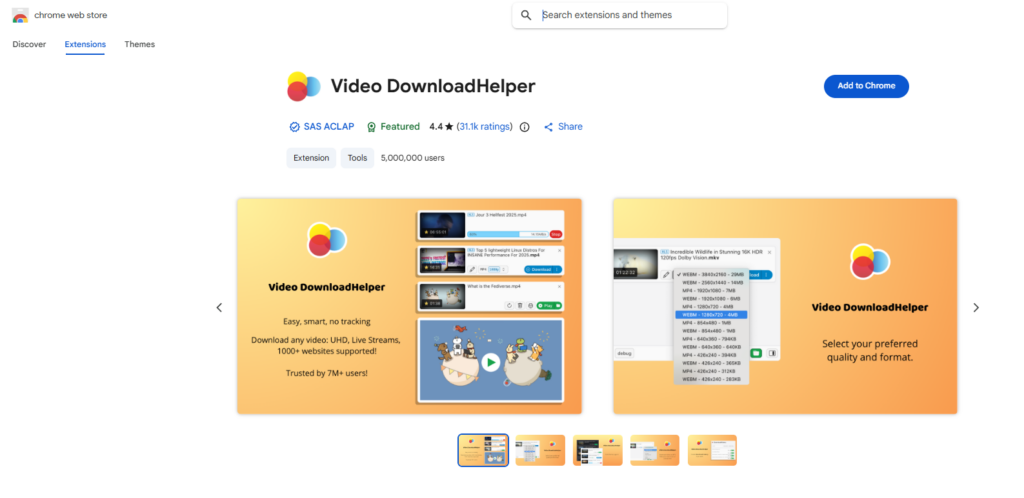The width and height of the screenshot is (1024, 498).
Task: Click 'Trusted by 7M+ users!' text
Action: (x=327, y=373)
